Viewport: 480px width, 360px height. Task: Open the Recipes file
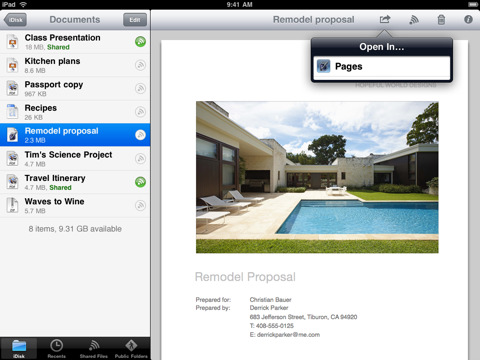[x=75, y=112]
